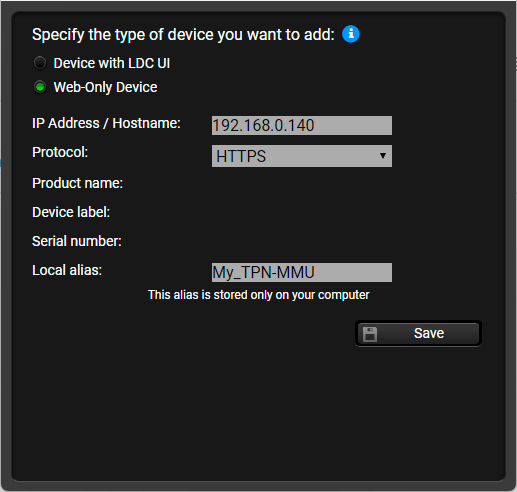Click the 'Device label:' label
This screenshot has height=492, width=517.
[71, 212]
